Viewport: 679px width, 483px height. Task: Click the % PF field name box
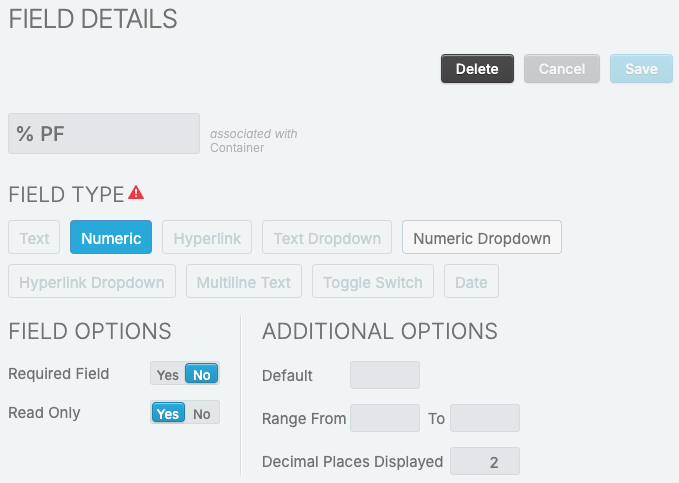click(x=104, y=134)
